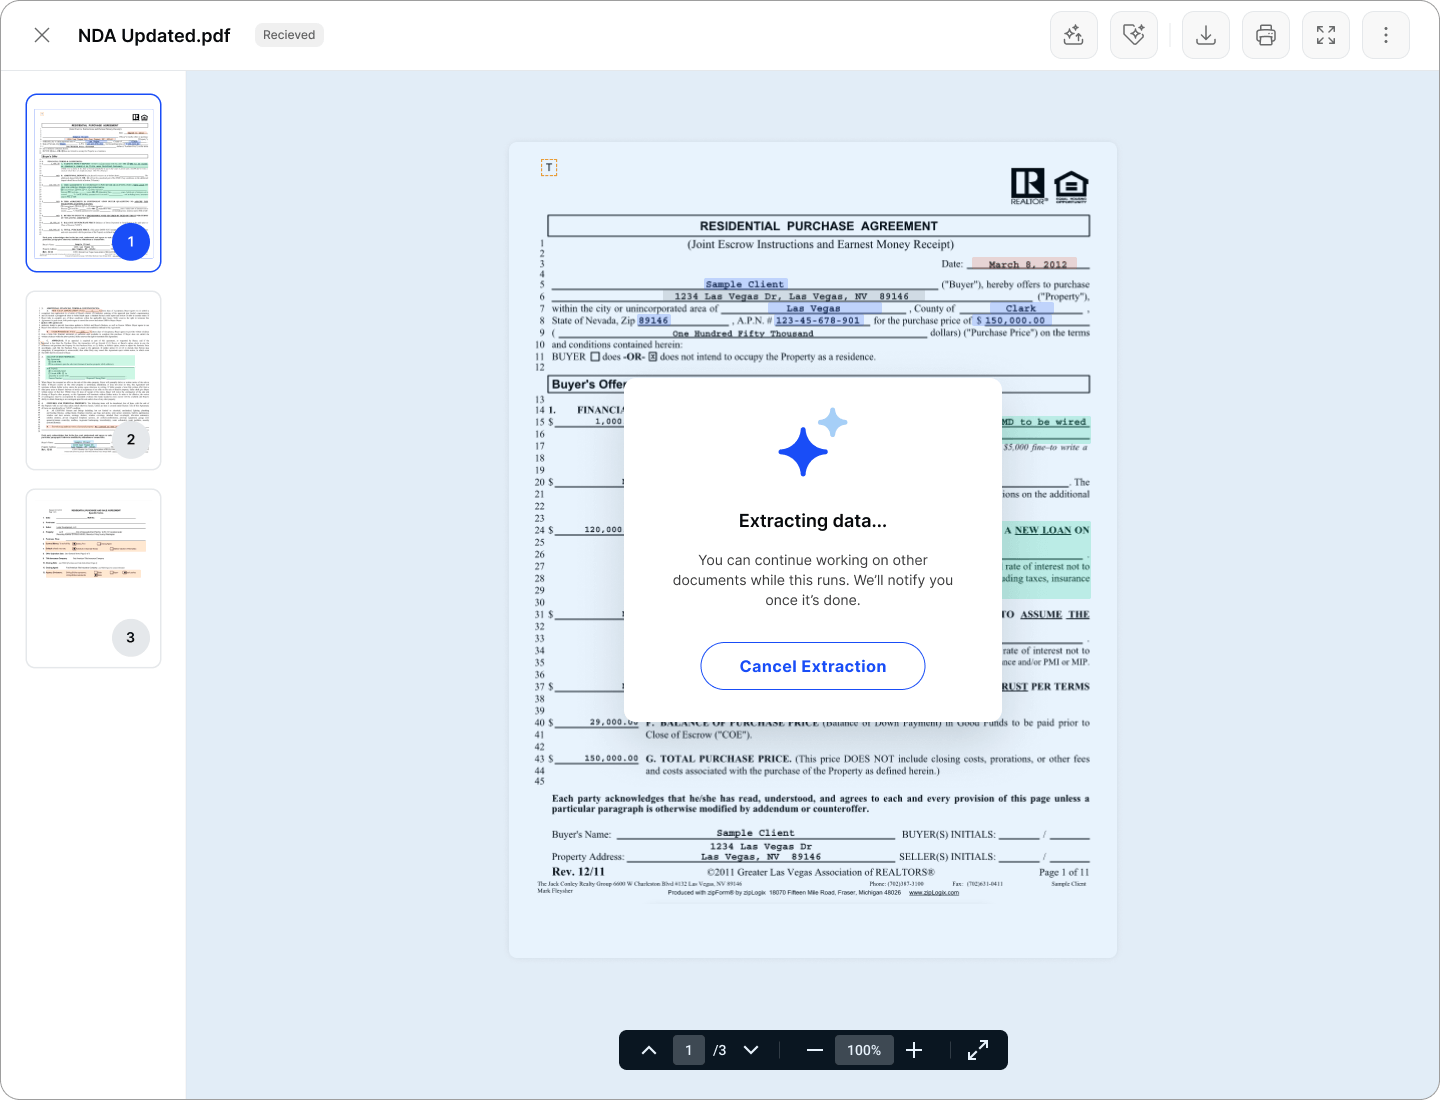Go to previous page with up chevron

tap(649, 1050)
